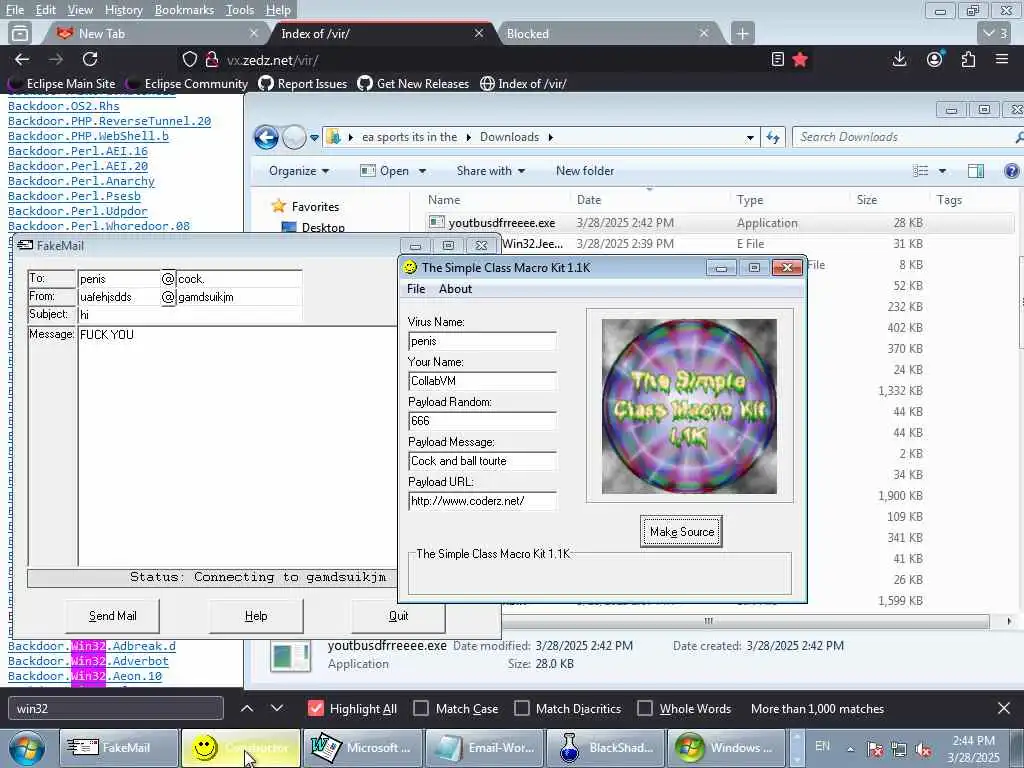The image size is (1024, 768).
Task: Change view icon in Explorer toolbar
Action: pyautogui.click(x=921, y=171)
